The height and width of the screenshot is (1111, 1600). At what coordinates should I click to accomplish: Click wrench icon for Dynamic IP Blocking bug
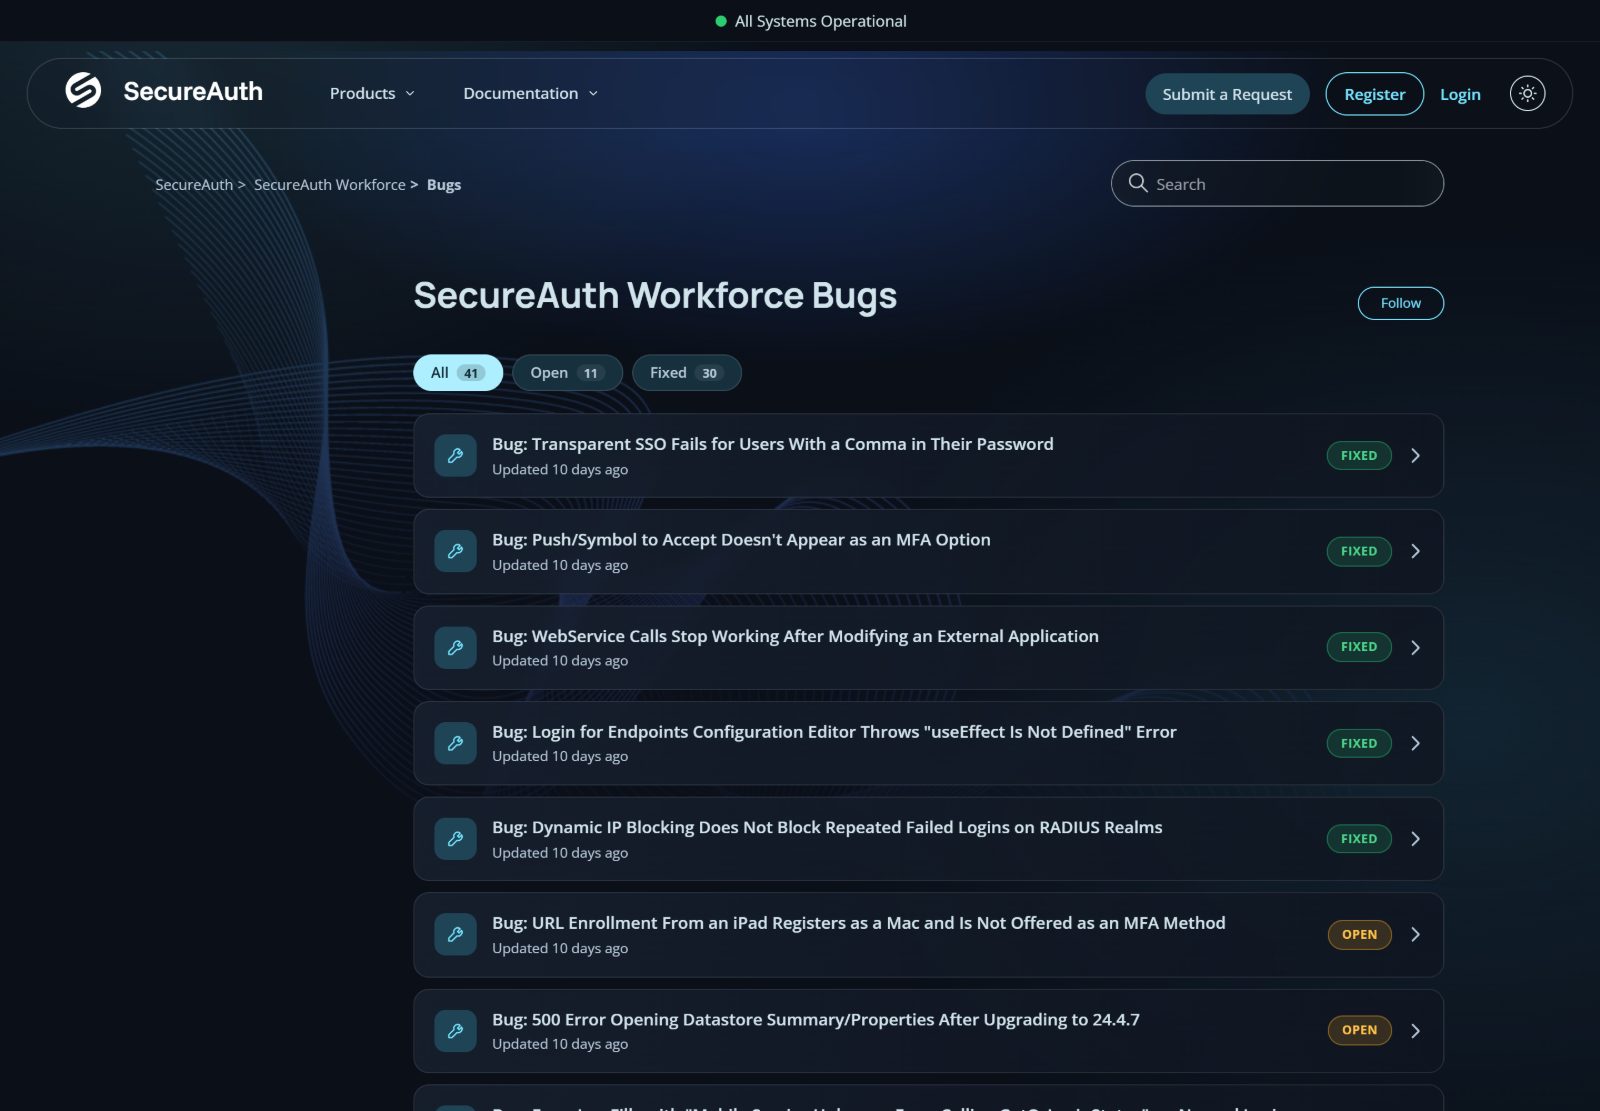tap(455, 839)
